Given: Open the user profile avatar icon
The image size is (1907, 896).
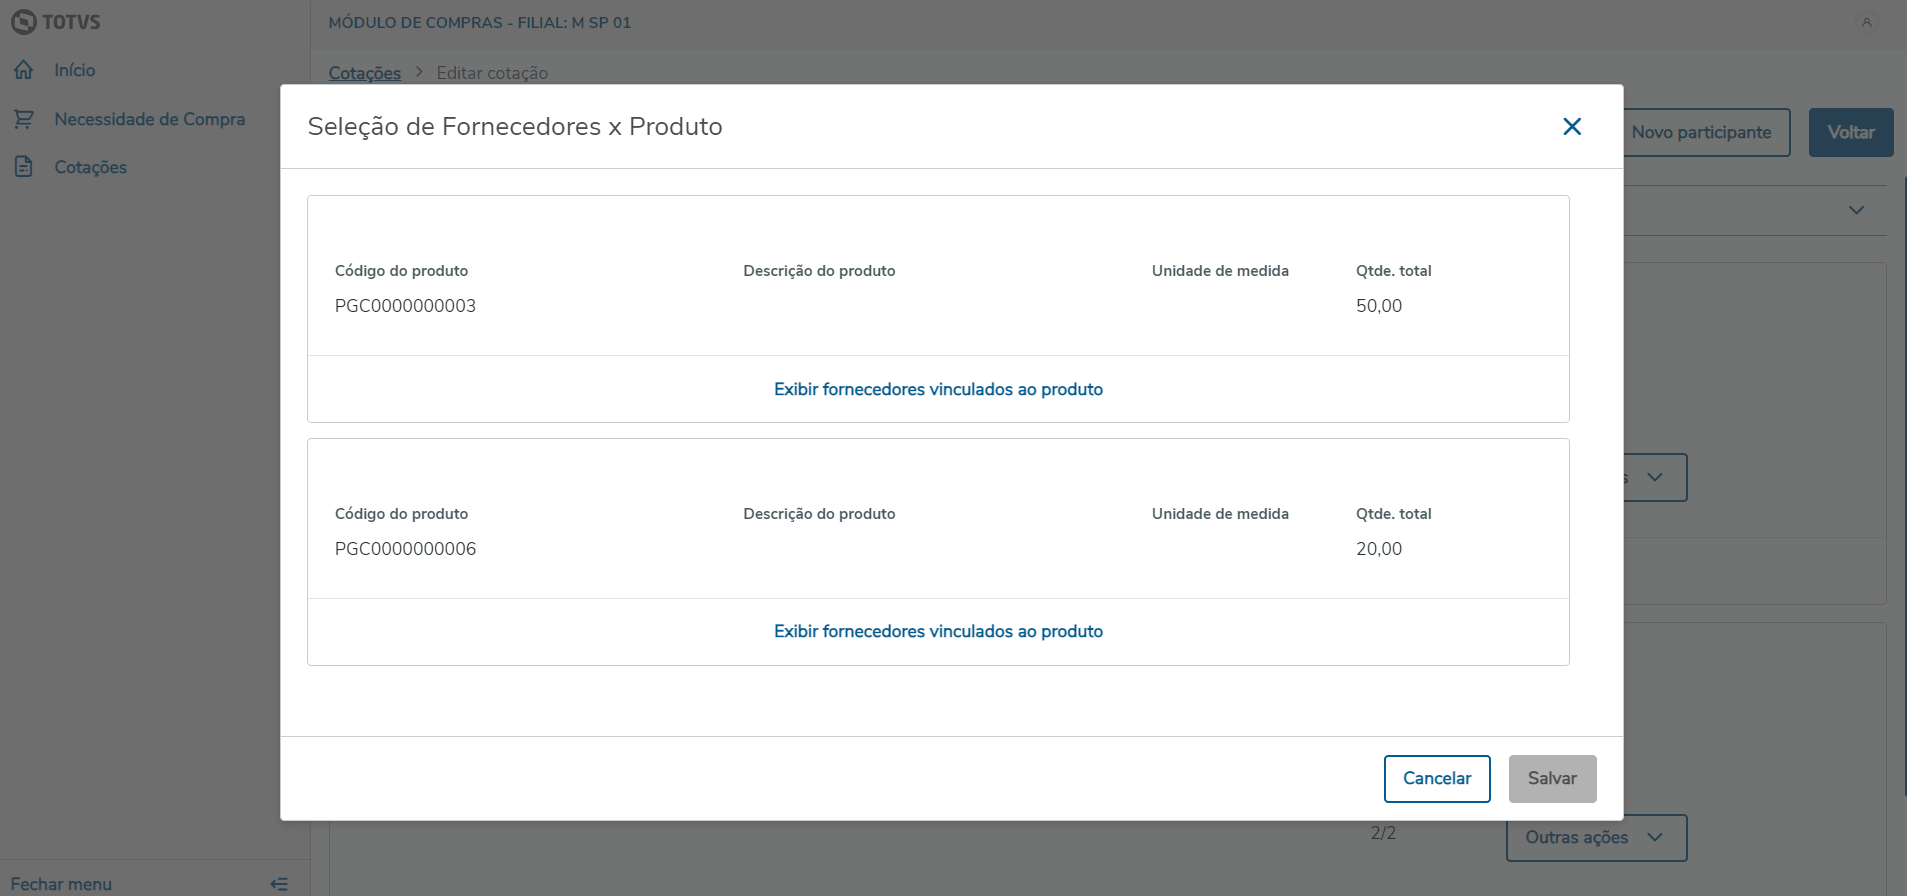Looking at the screenshot, I should pos(1866,22).
